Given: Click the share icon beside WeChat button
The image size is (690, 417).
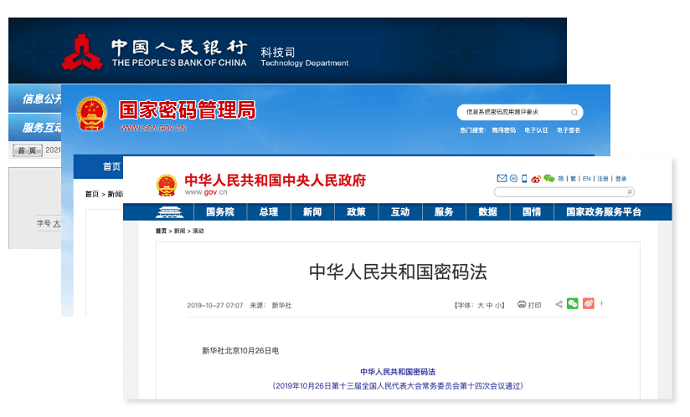Looking at the screenshot, I should click(559, 304).
